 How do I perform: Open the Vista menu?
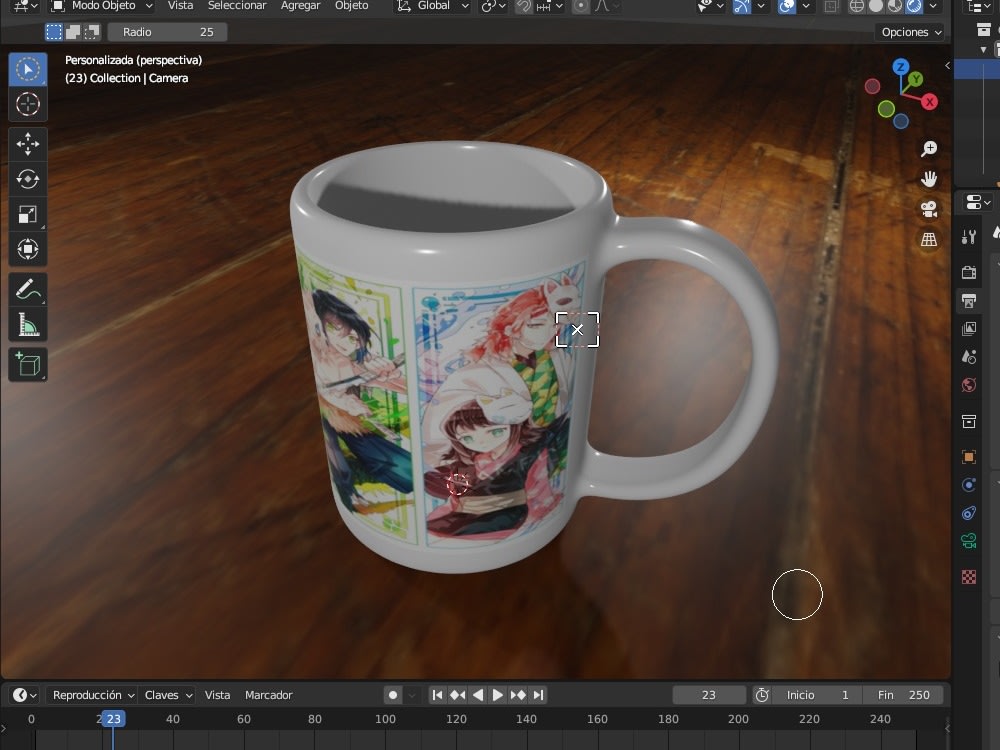tap(180, 6)
